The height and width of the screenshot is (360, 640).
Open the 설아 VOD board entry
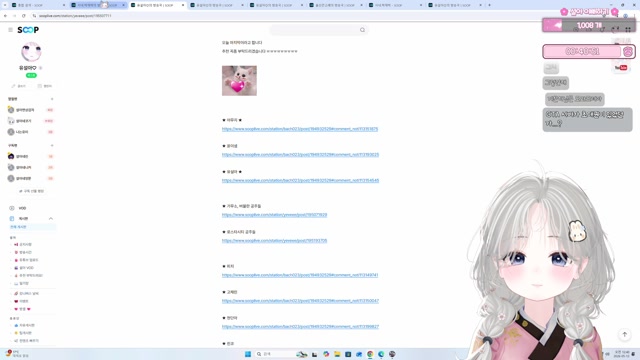(x=24, y=268)
